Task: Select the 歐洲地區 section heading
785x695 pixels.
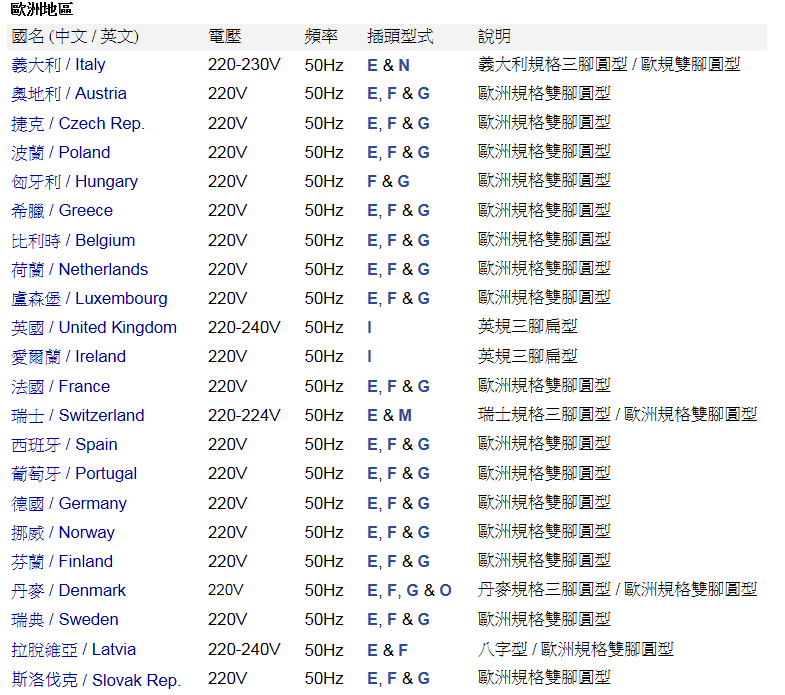Action: pyautogui.click(x=42, y=9)
